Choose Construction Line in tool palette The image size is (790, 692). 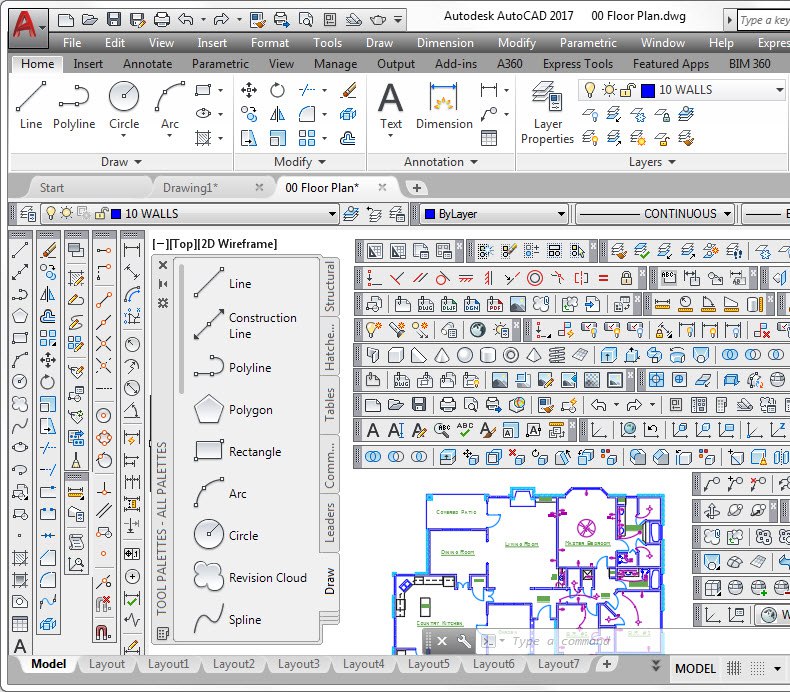click(x=246, y=325)
